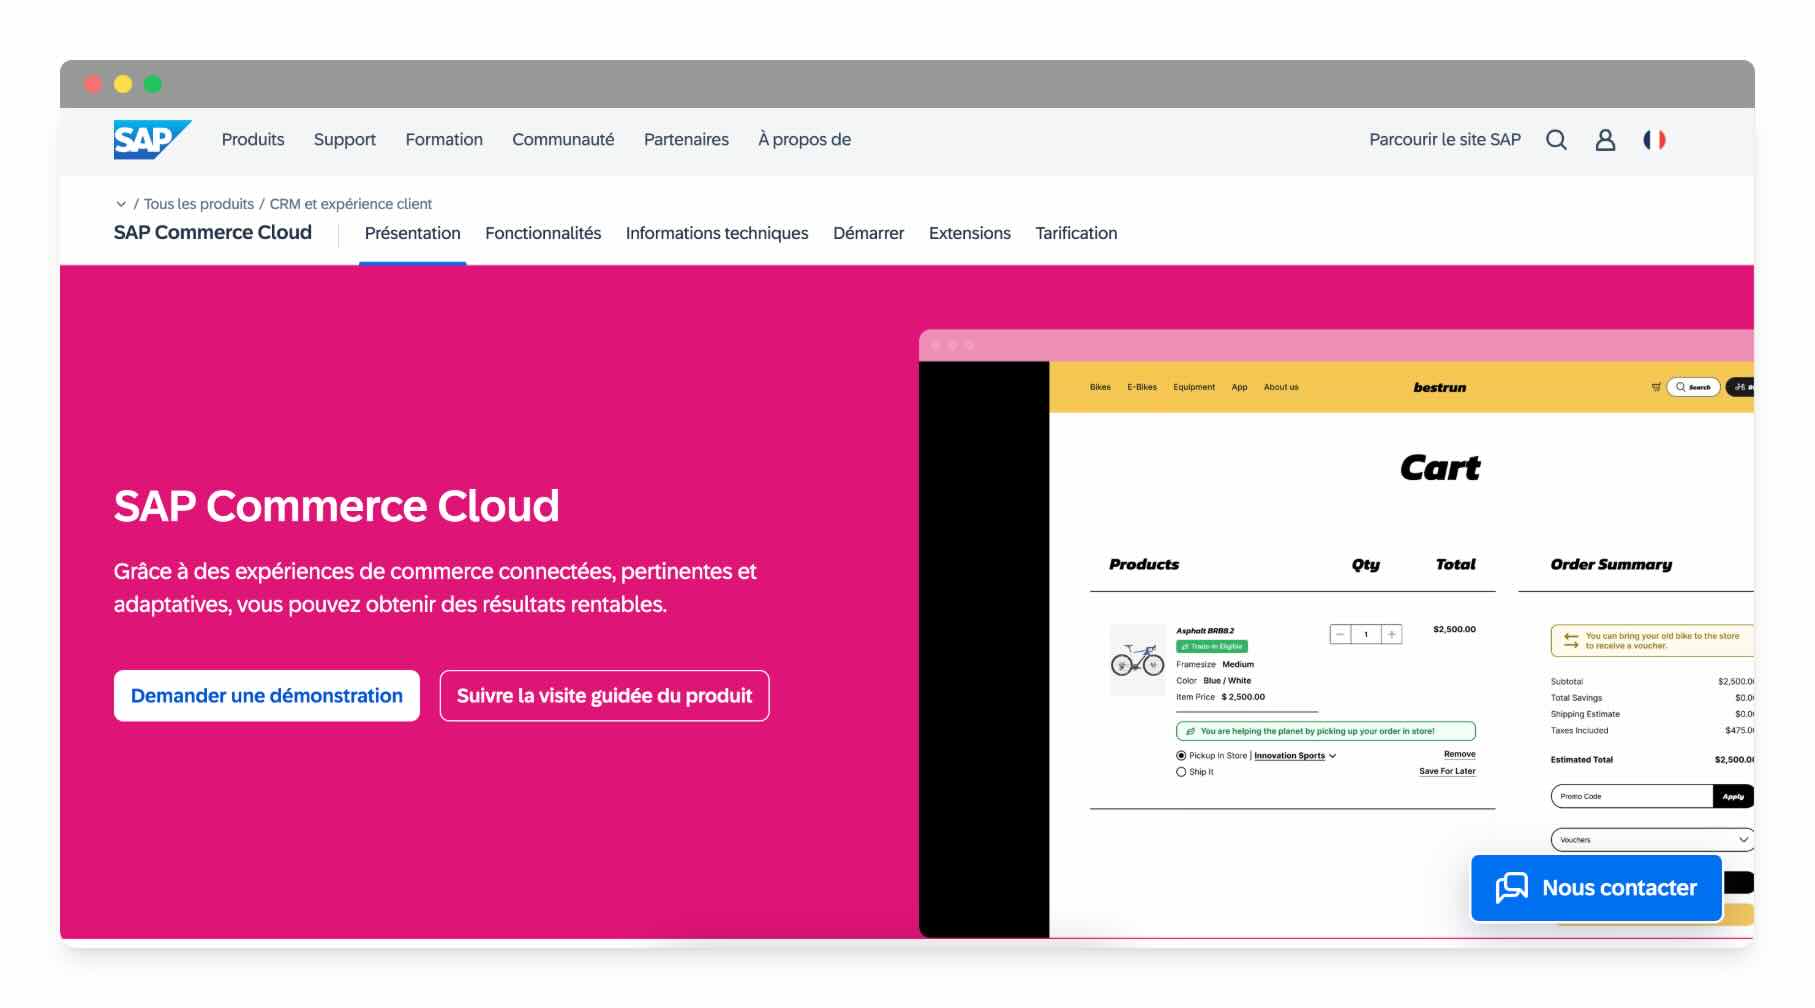
Task: Open the Vouchers dropdown
Action: click(1652, 840)
